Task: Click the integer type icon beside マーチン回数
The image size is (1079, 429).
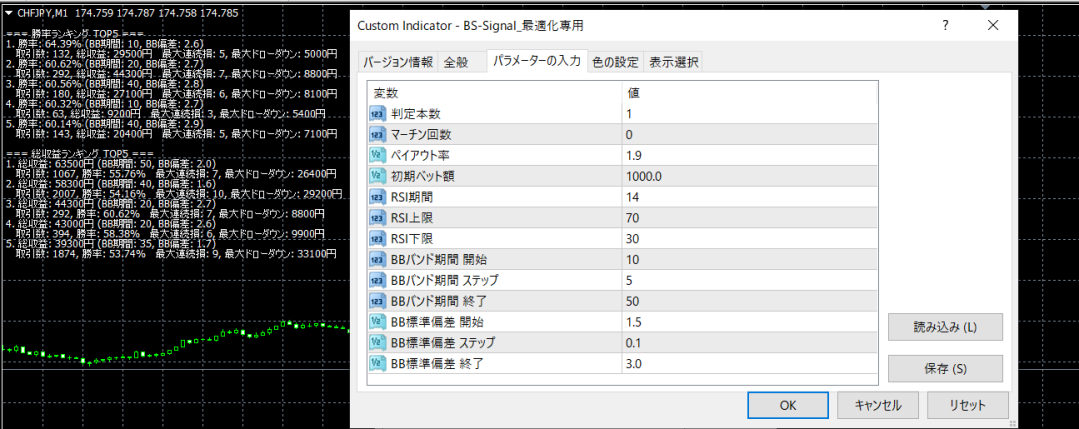Action: point(377,134)
